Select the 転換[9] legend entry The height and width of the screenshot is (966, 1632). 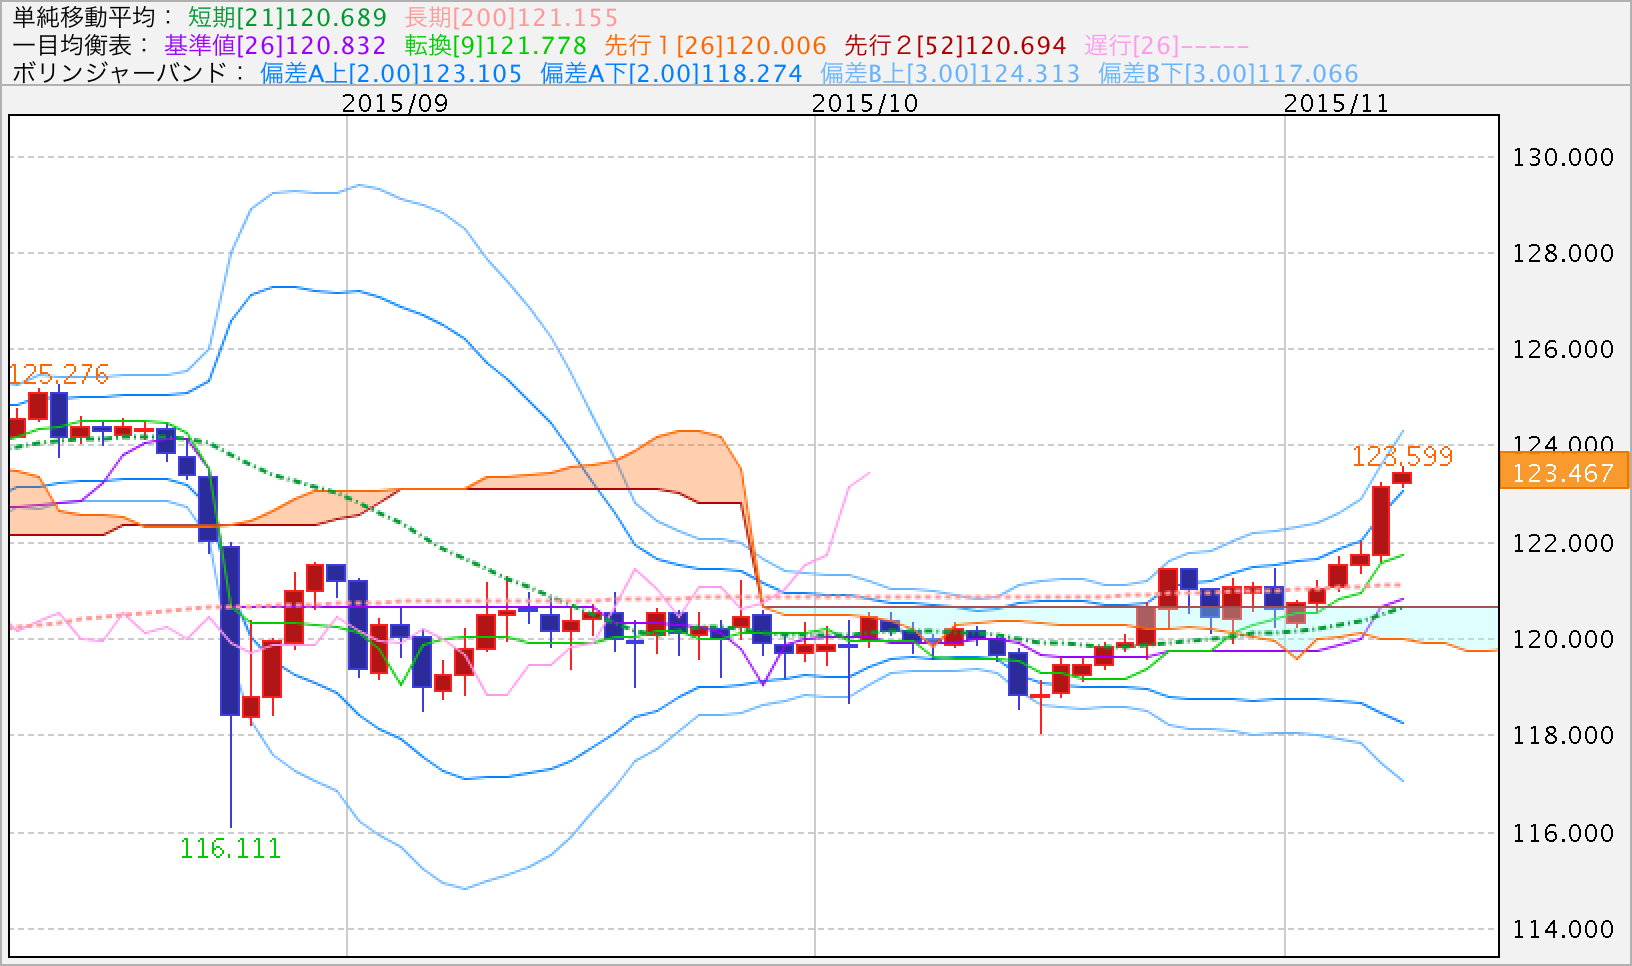[495, 46]
